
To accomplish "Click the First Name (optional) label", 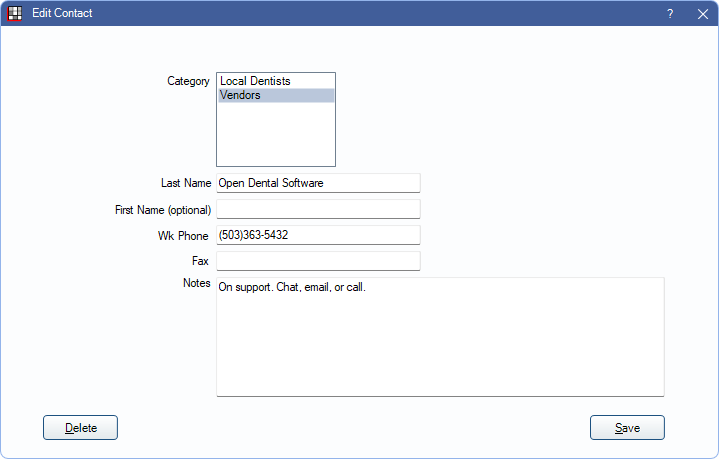I will (163, 210).
